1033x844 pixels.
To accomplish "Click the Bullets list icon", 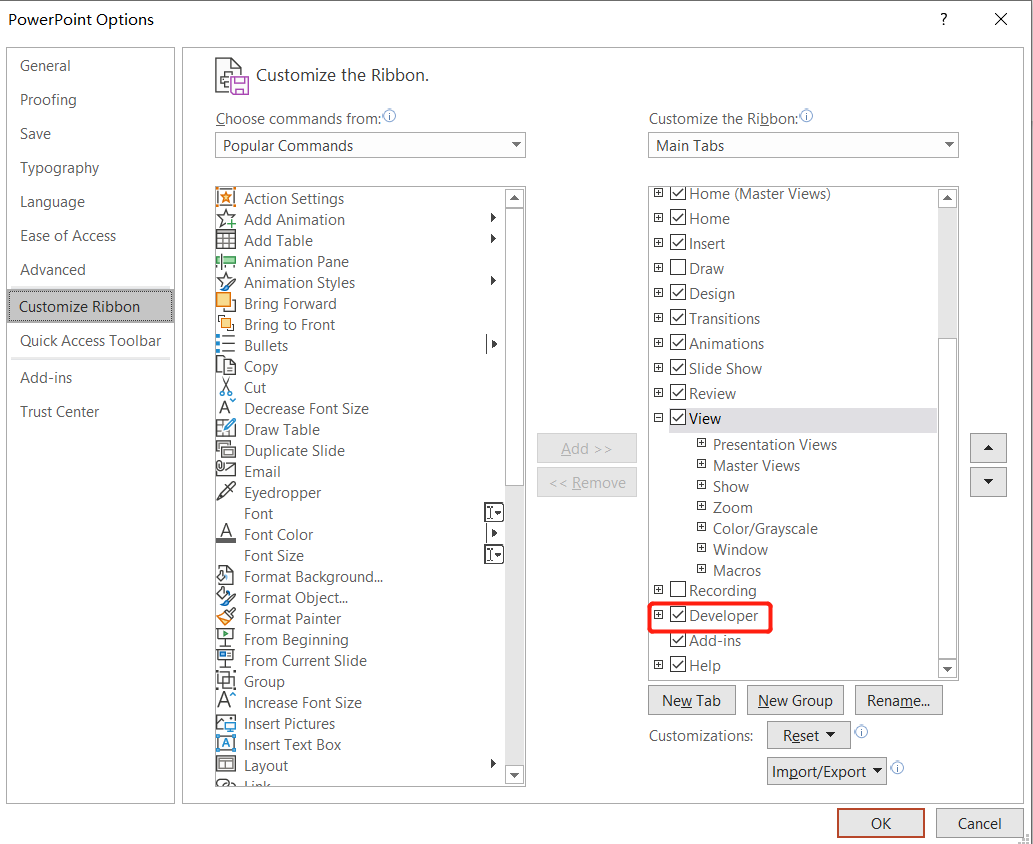I will coord(226,345).
